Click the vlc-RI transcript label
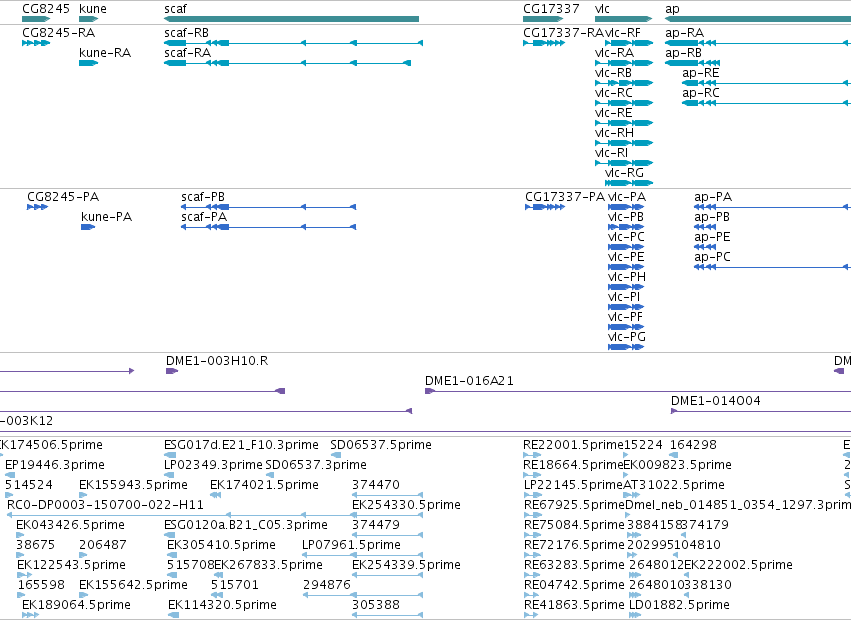 612,153
